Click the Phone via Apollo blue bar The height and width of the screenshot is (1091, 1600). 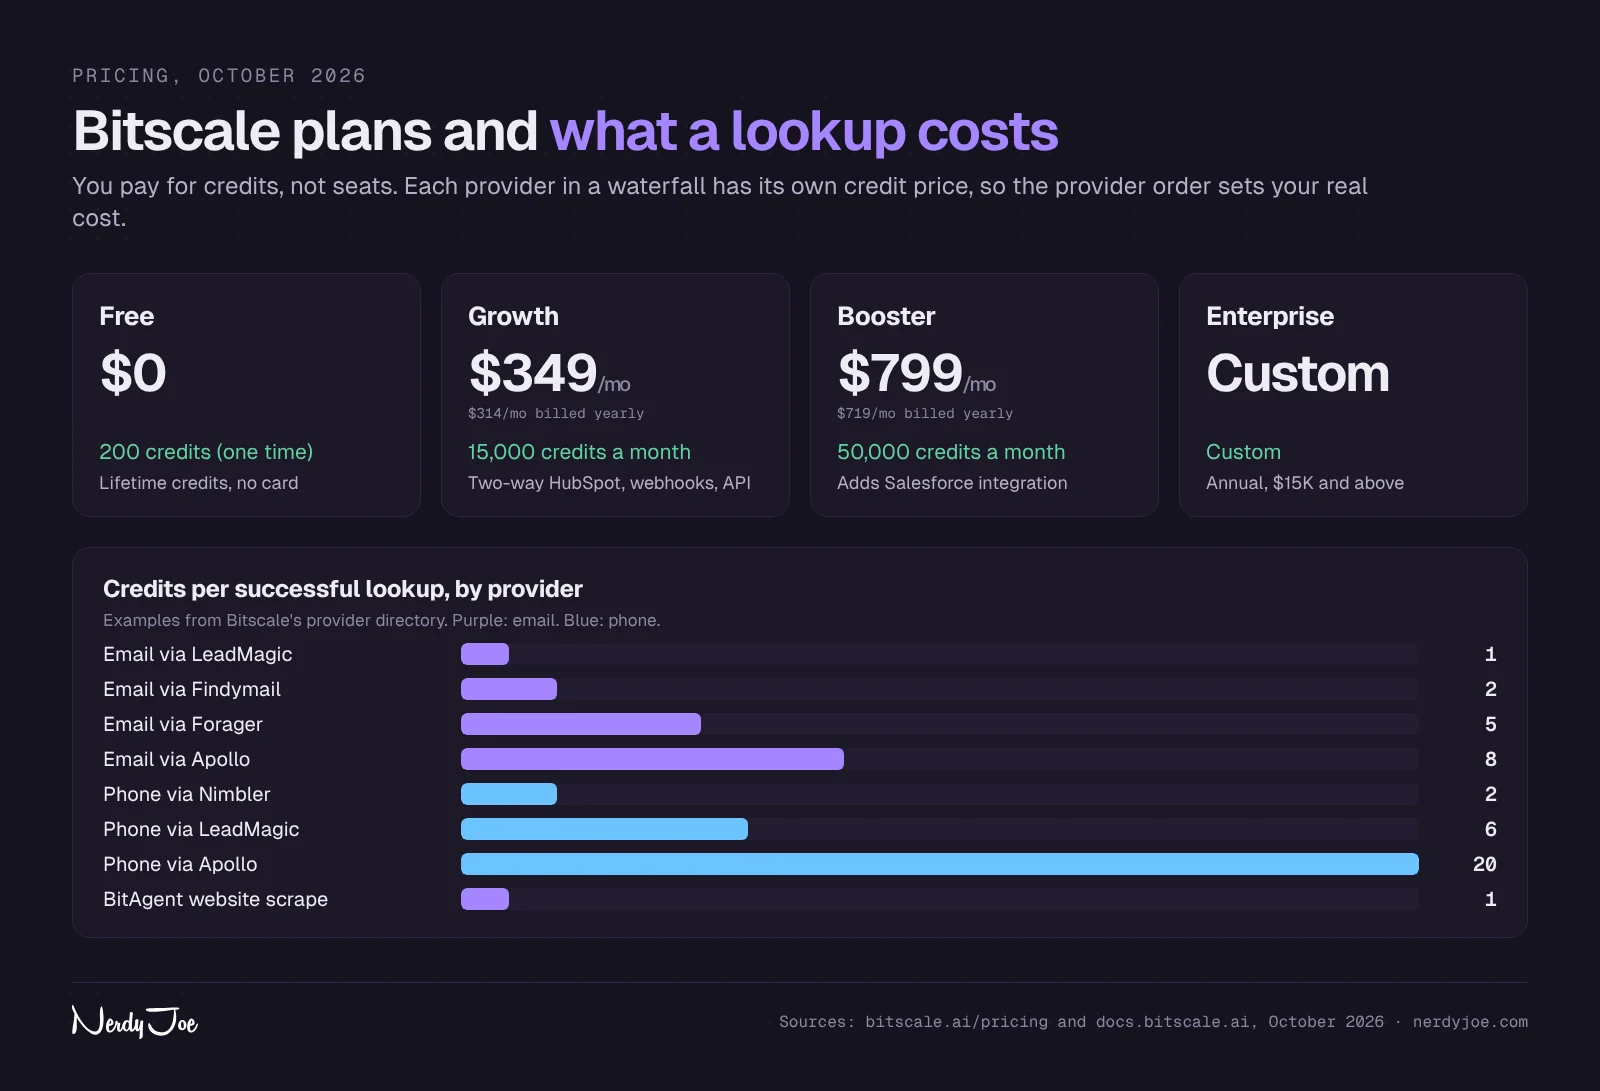coord(940,864)
